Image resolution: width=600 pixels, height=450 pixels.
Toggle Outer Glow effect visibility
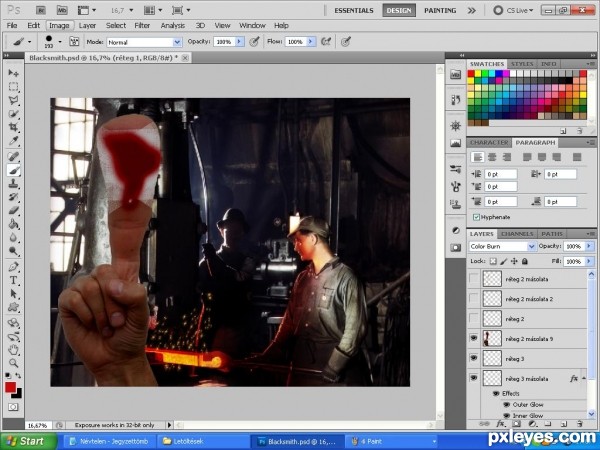(x=506, y=404)
